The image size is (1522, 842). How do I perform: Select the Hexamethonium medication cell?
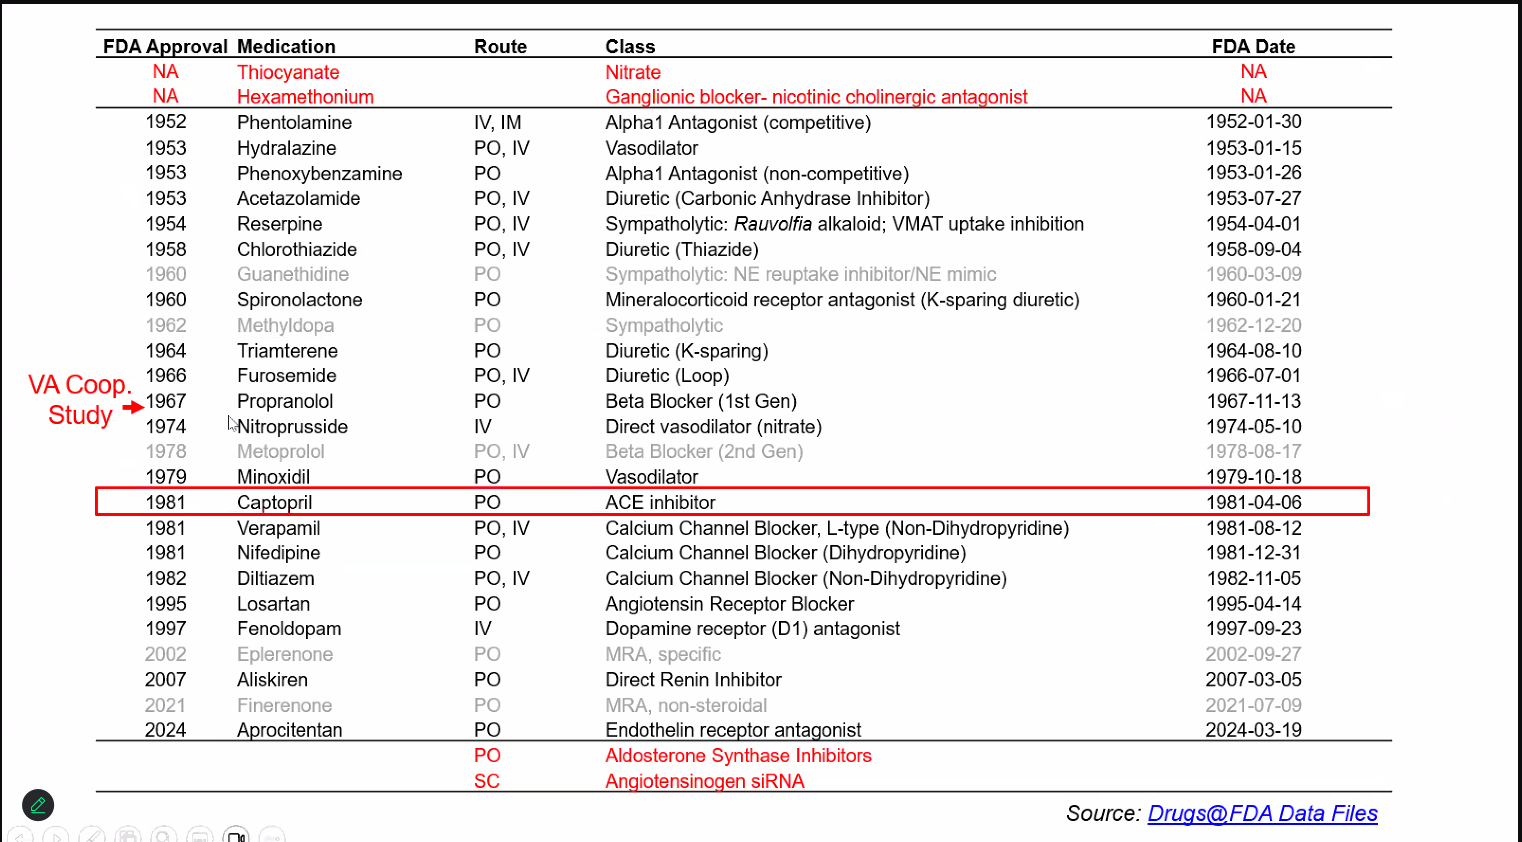(x=305, y=97)
